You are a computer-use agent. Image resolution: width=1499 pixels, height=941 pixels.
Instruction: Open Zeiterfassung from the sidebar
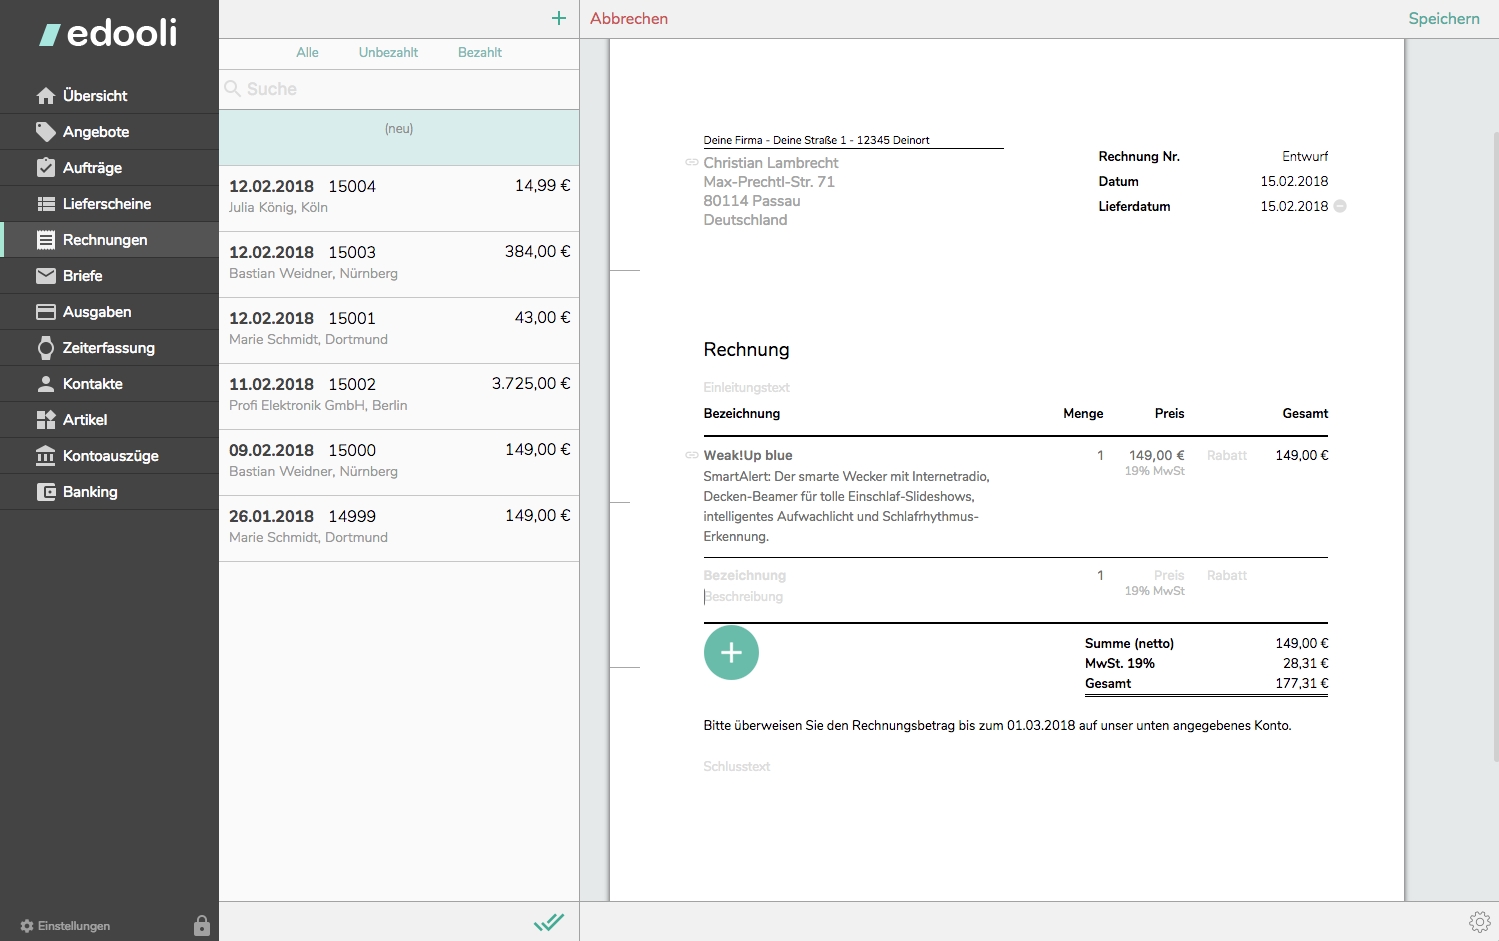pyautogui.click(x=109, y=348)
